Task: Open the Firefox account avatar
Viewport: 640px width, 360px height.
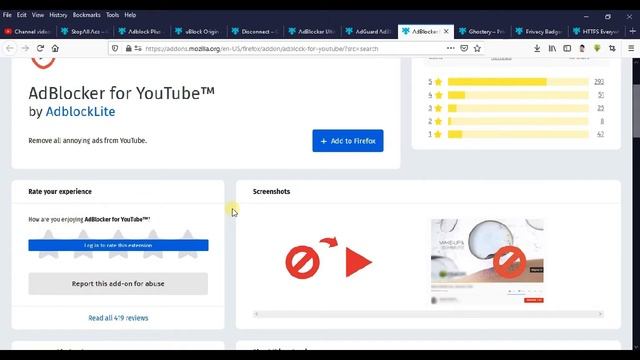Action: 582,49
